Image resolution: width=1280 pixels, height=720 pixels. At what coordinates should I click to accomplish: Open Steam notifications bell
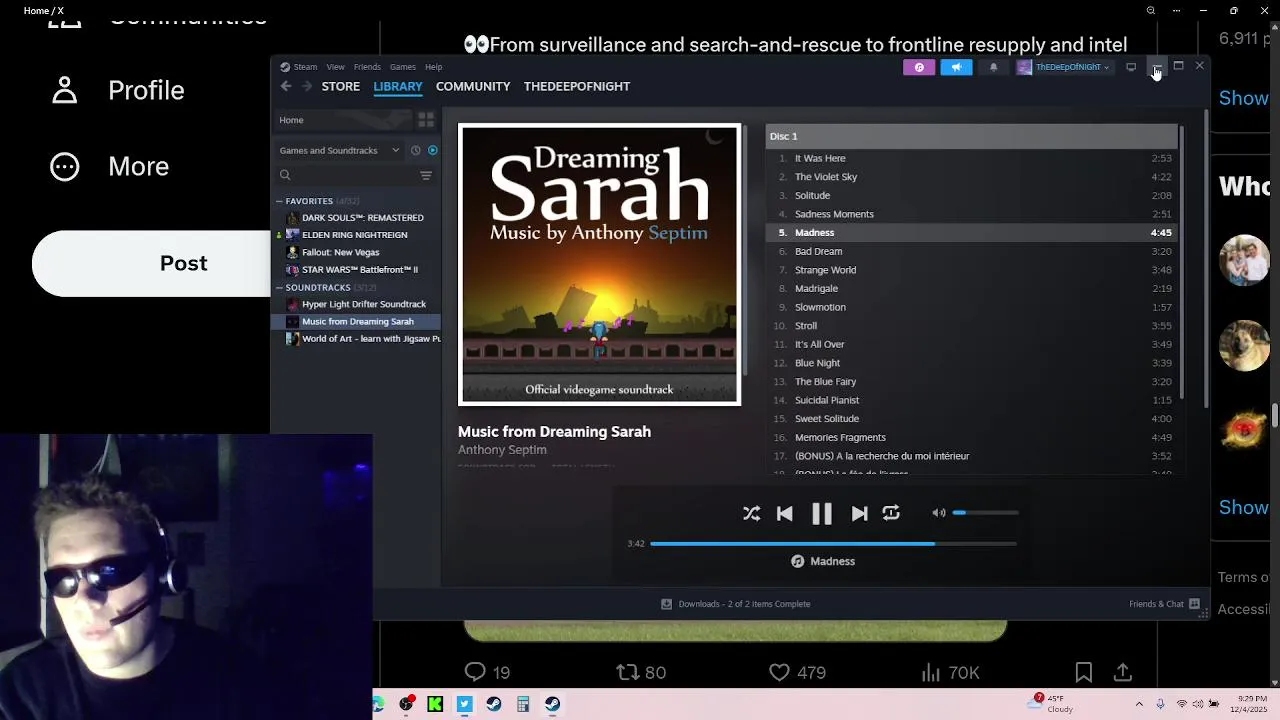point(993,67)
